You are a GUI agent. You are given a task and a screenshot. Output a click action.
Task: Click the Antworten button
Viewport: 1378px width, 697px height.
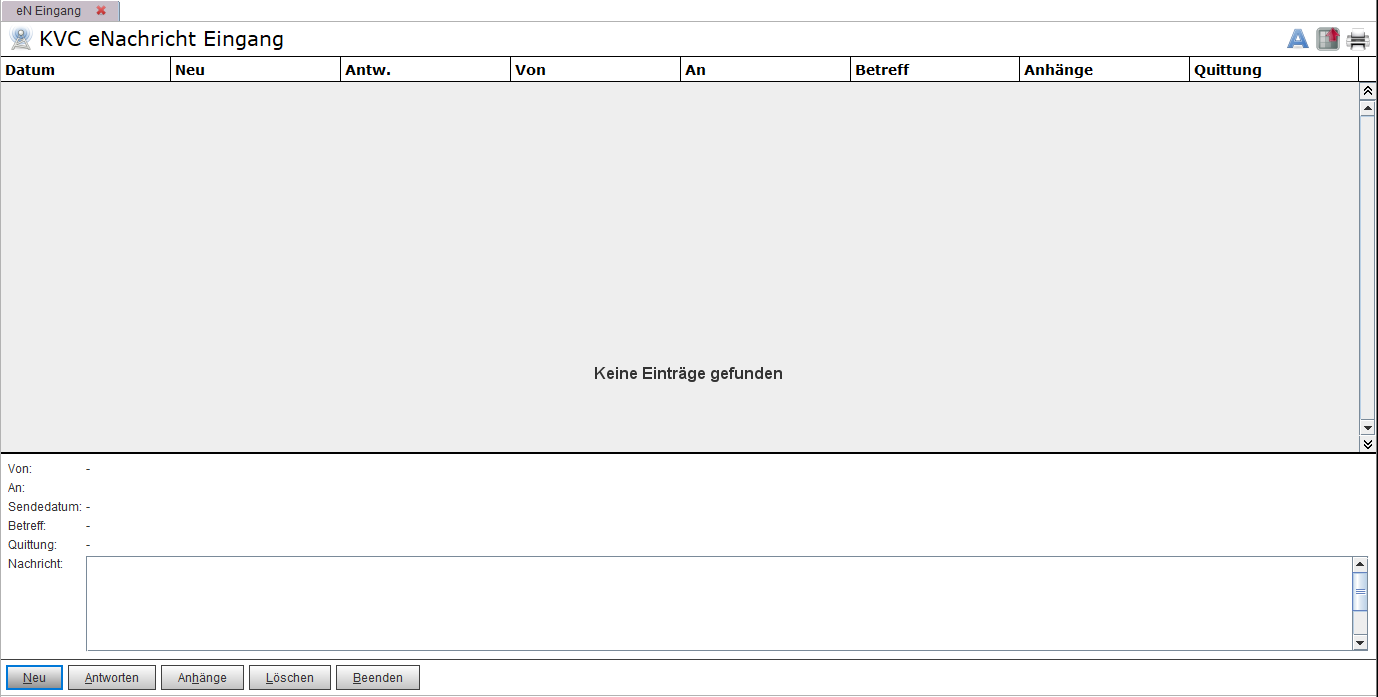pos(111,678)
